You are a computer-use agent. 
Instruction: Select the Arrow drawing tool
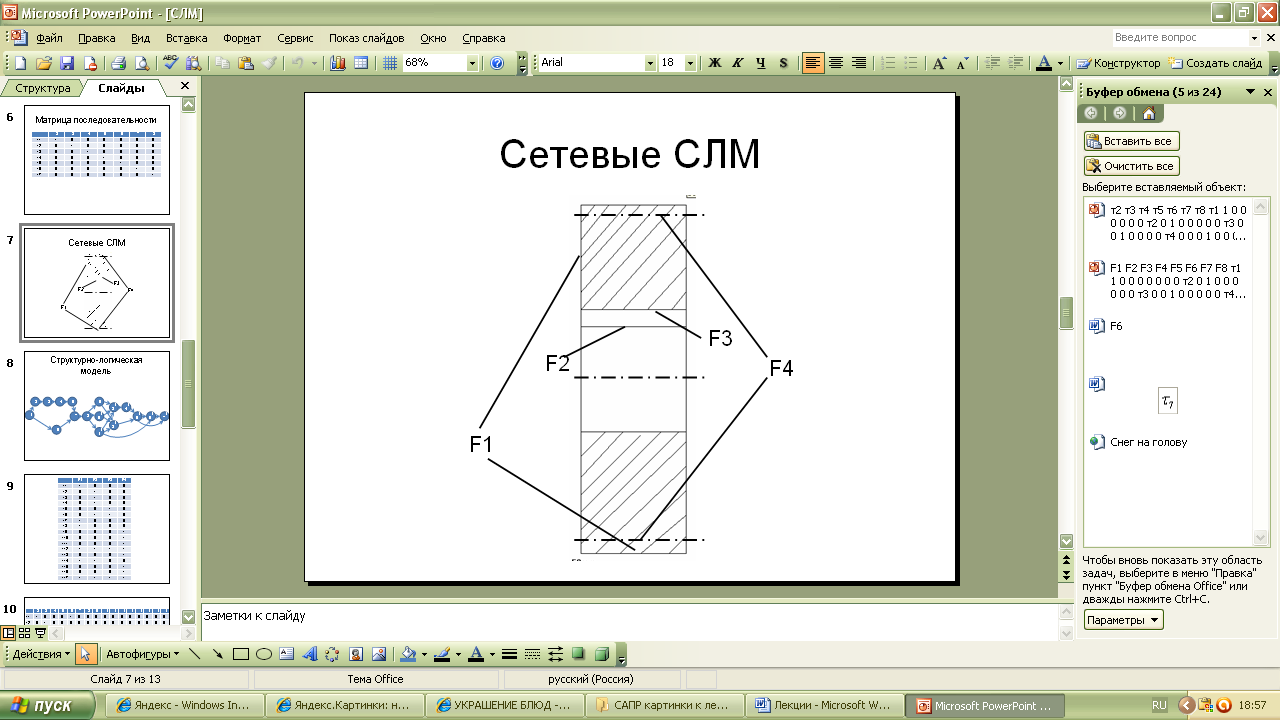tap(217, 655)
